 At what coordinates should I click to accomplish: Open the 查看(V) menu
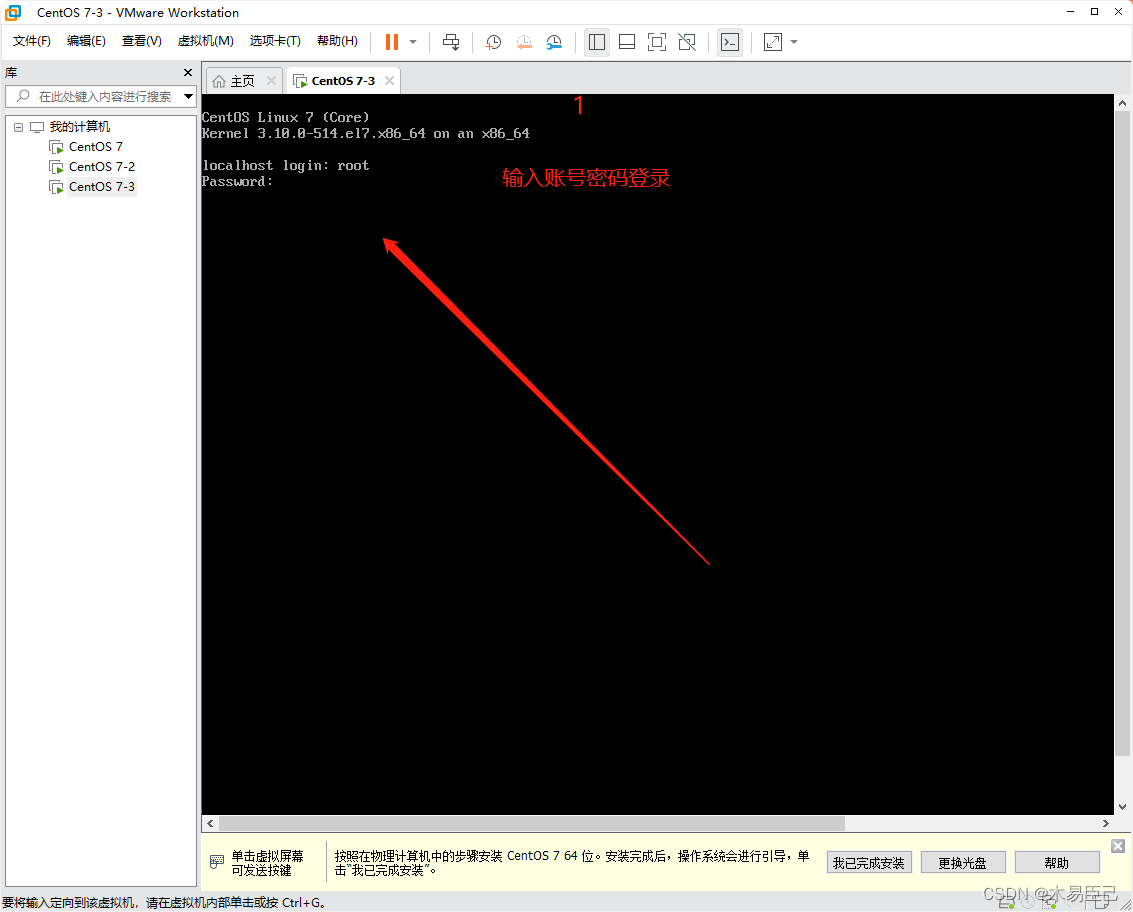142,41
